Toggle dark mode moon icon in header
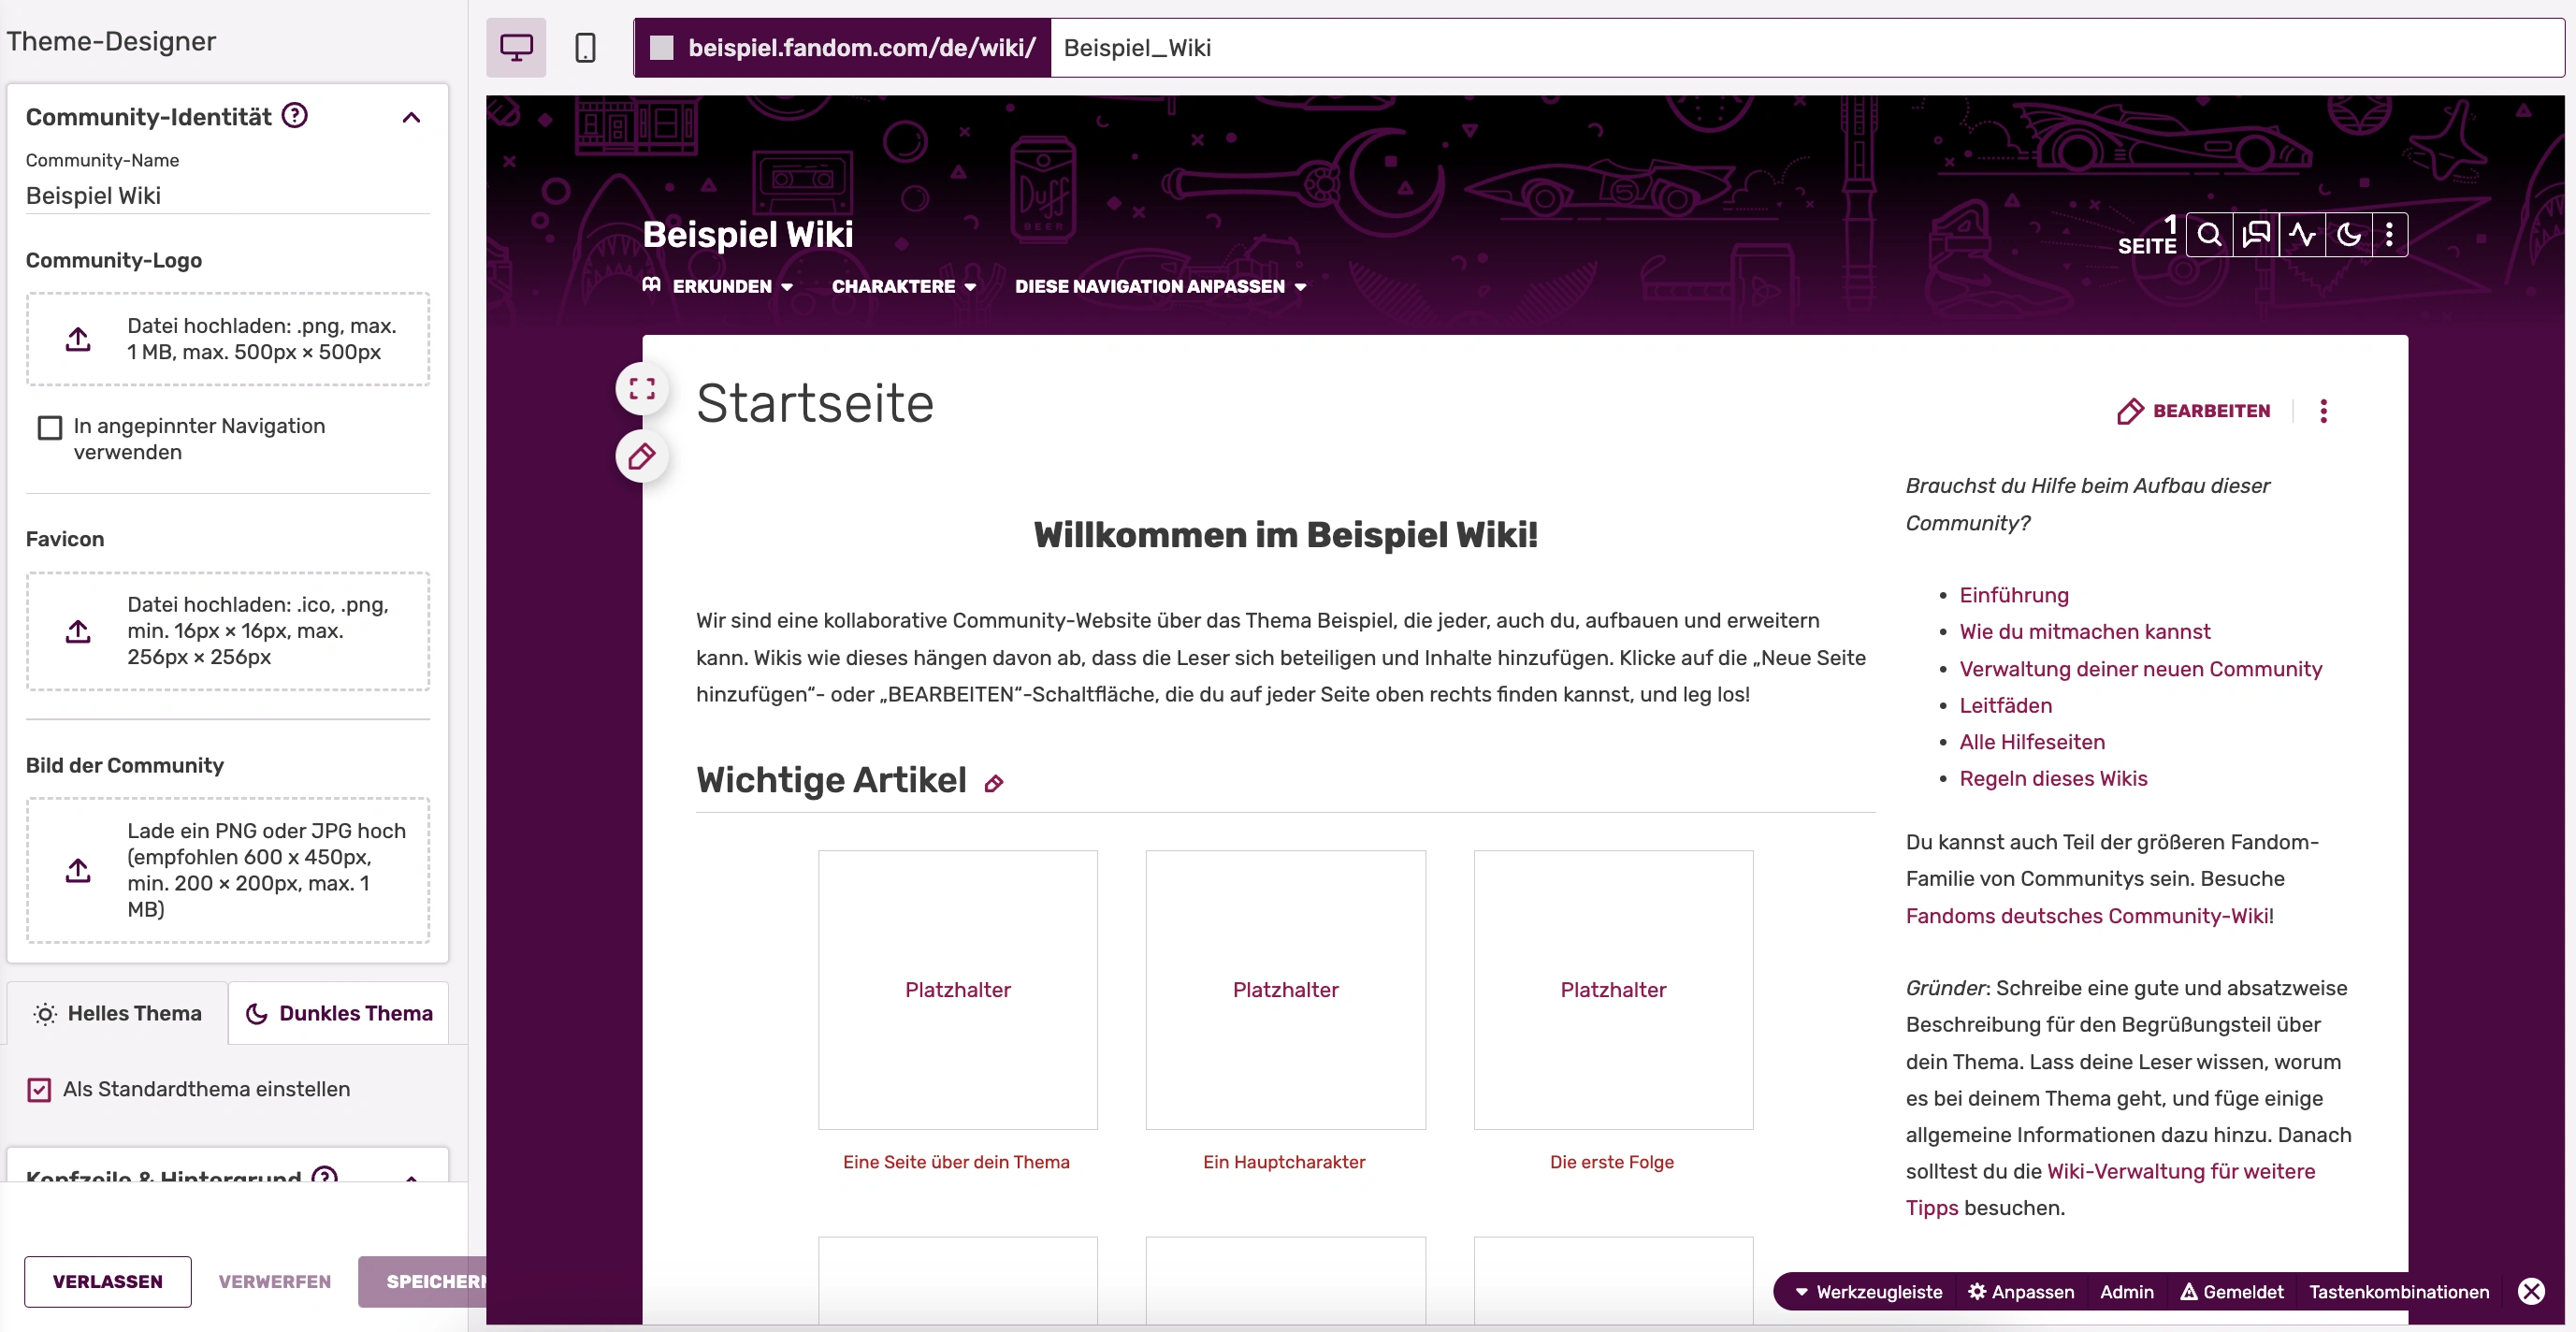Screen dimensions: 2576x1332 [x=2348, y=235]
